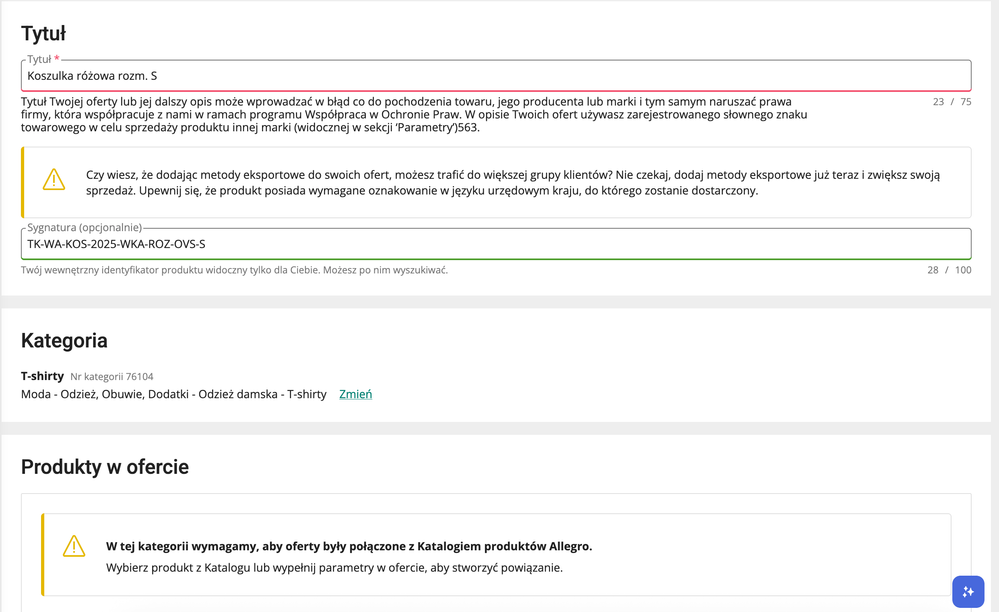Click warning icon in export methods notice
This screenshot has height=612, width=999.
(54, 179)
